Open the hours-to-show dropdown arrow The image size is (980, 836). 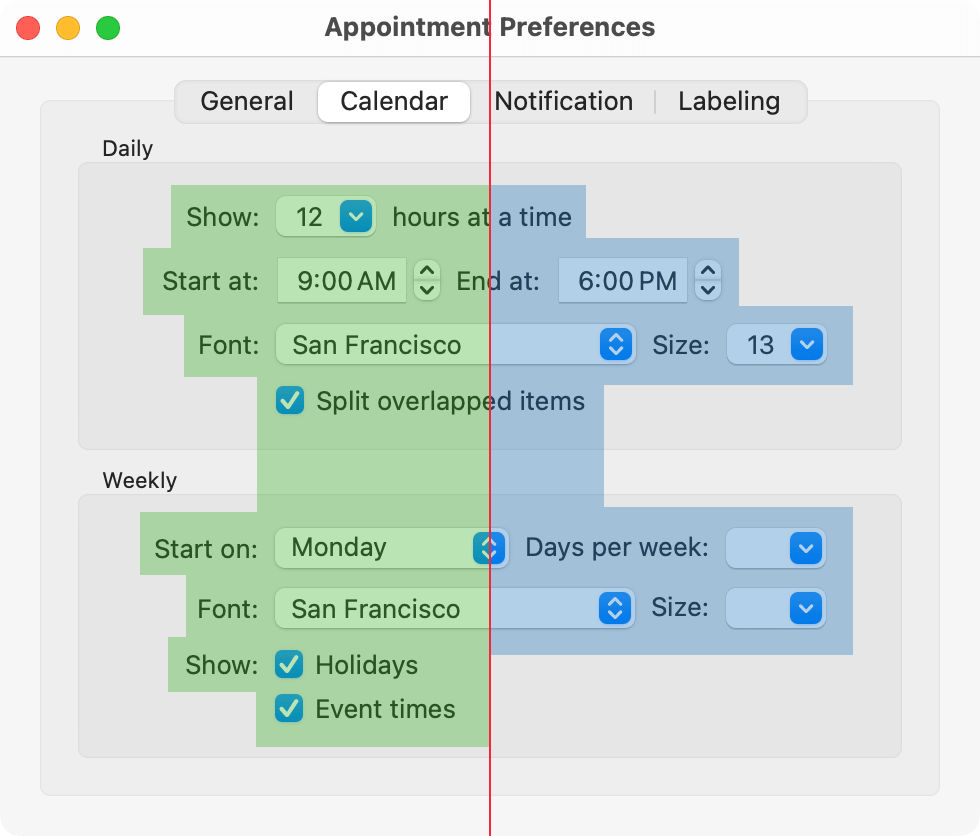pos(356,216)
